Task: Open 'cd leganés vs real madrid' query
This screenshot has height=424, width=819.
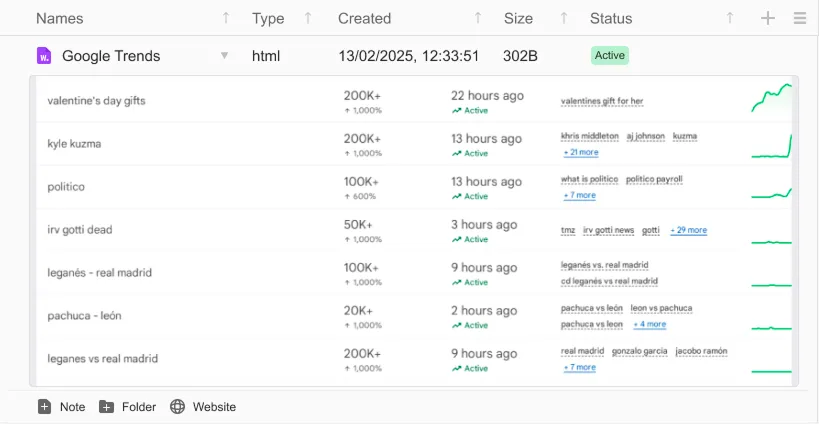Action: (x=609, y=281)
